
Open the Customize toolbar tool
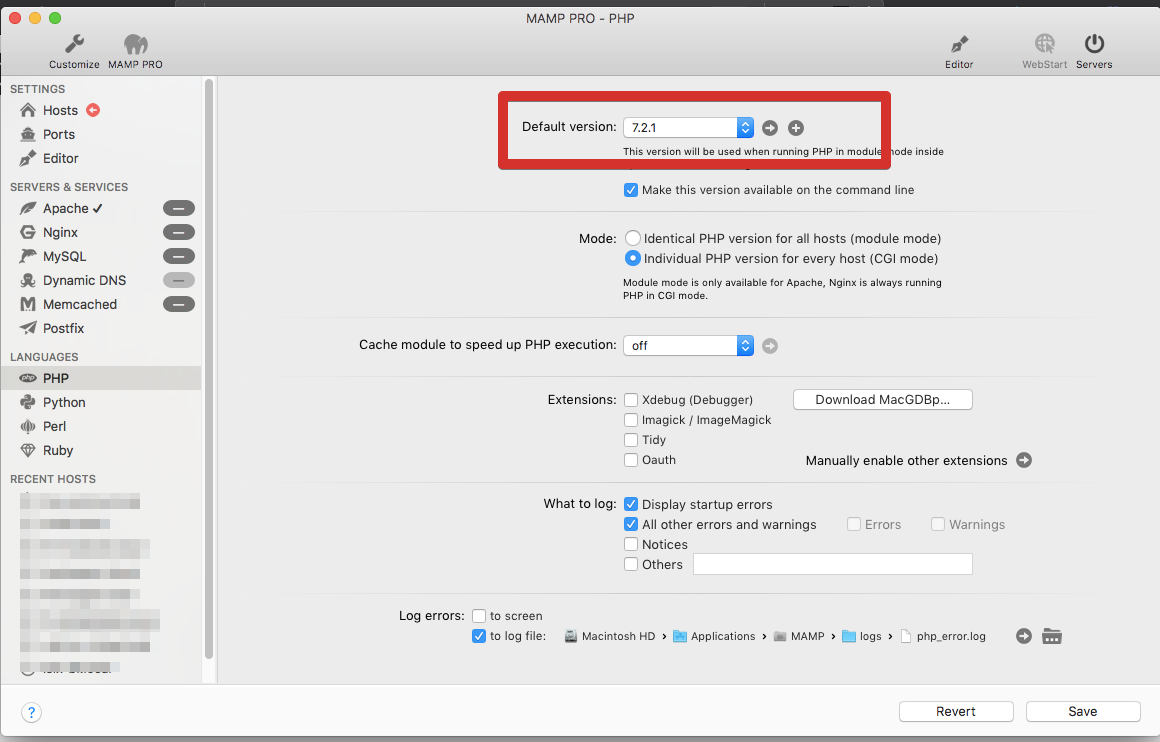pos(74,52)
